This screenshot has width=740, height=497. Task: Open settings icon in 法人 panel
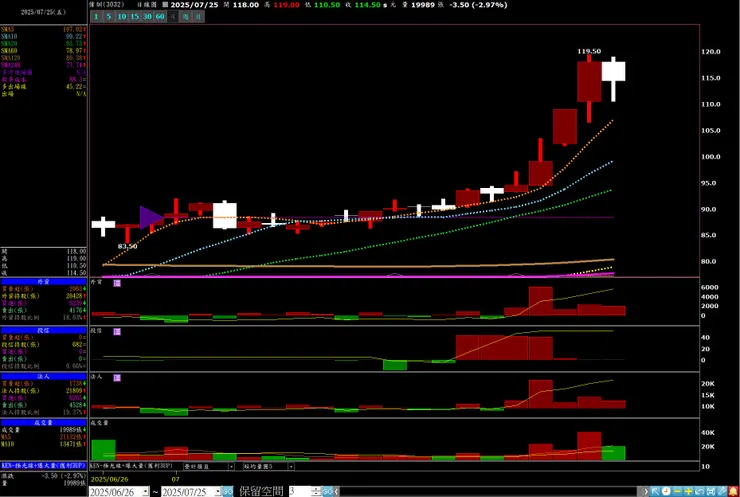[x=117, y=378]
